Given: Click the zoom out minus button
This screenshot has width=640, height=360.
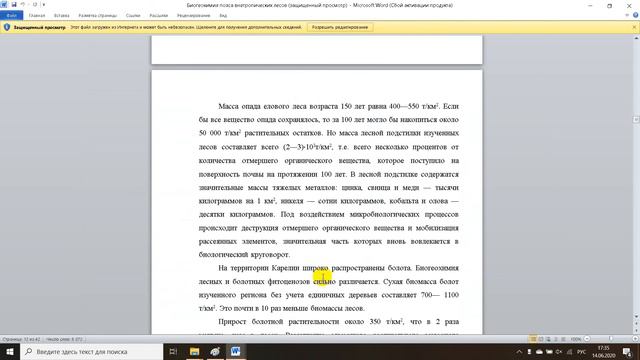Looking at the screenshot, I should (587, 339).
